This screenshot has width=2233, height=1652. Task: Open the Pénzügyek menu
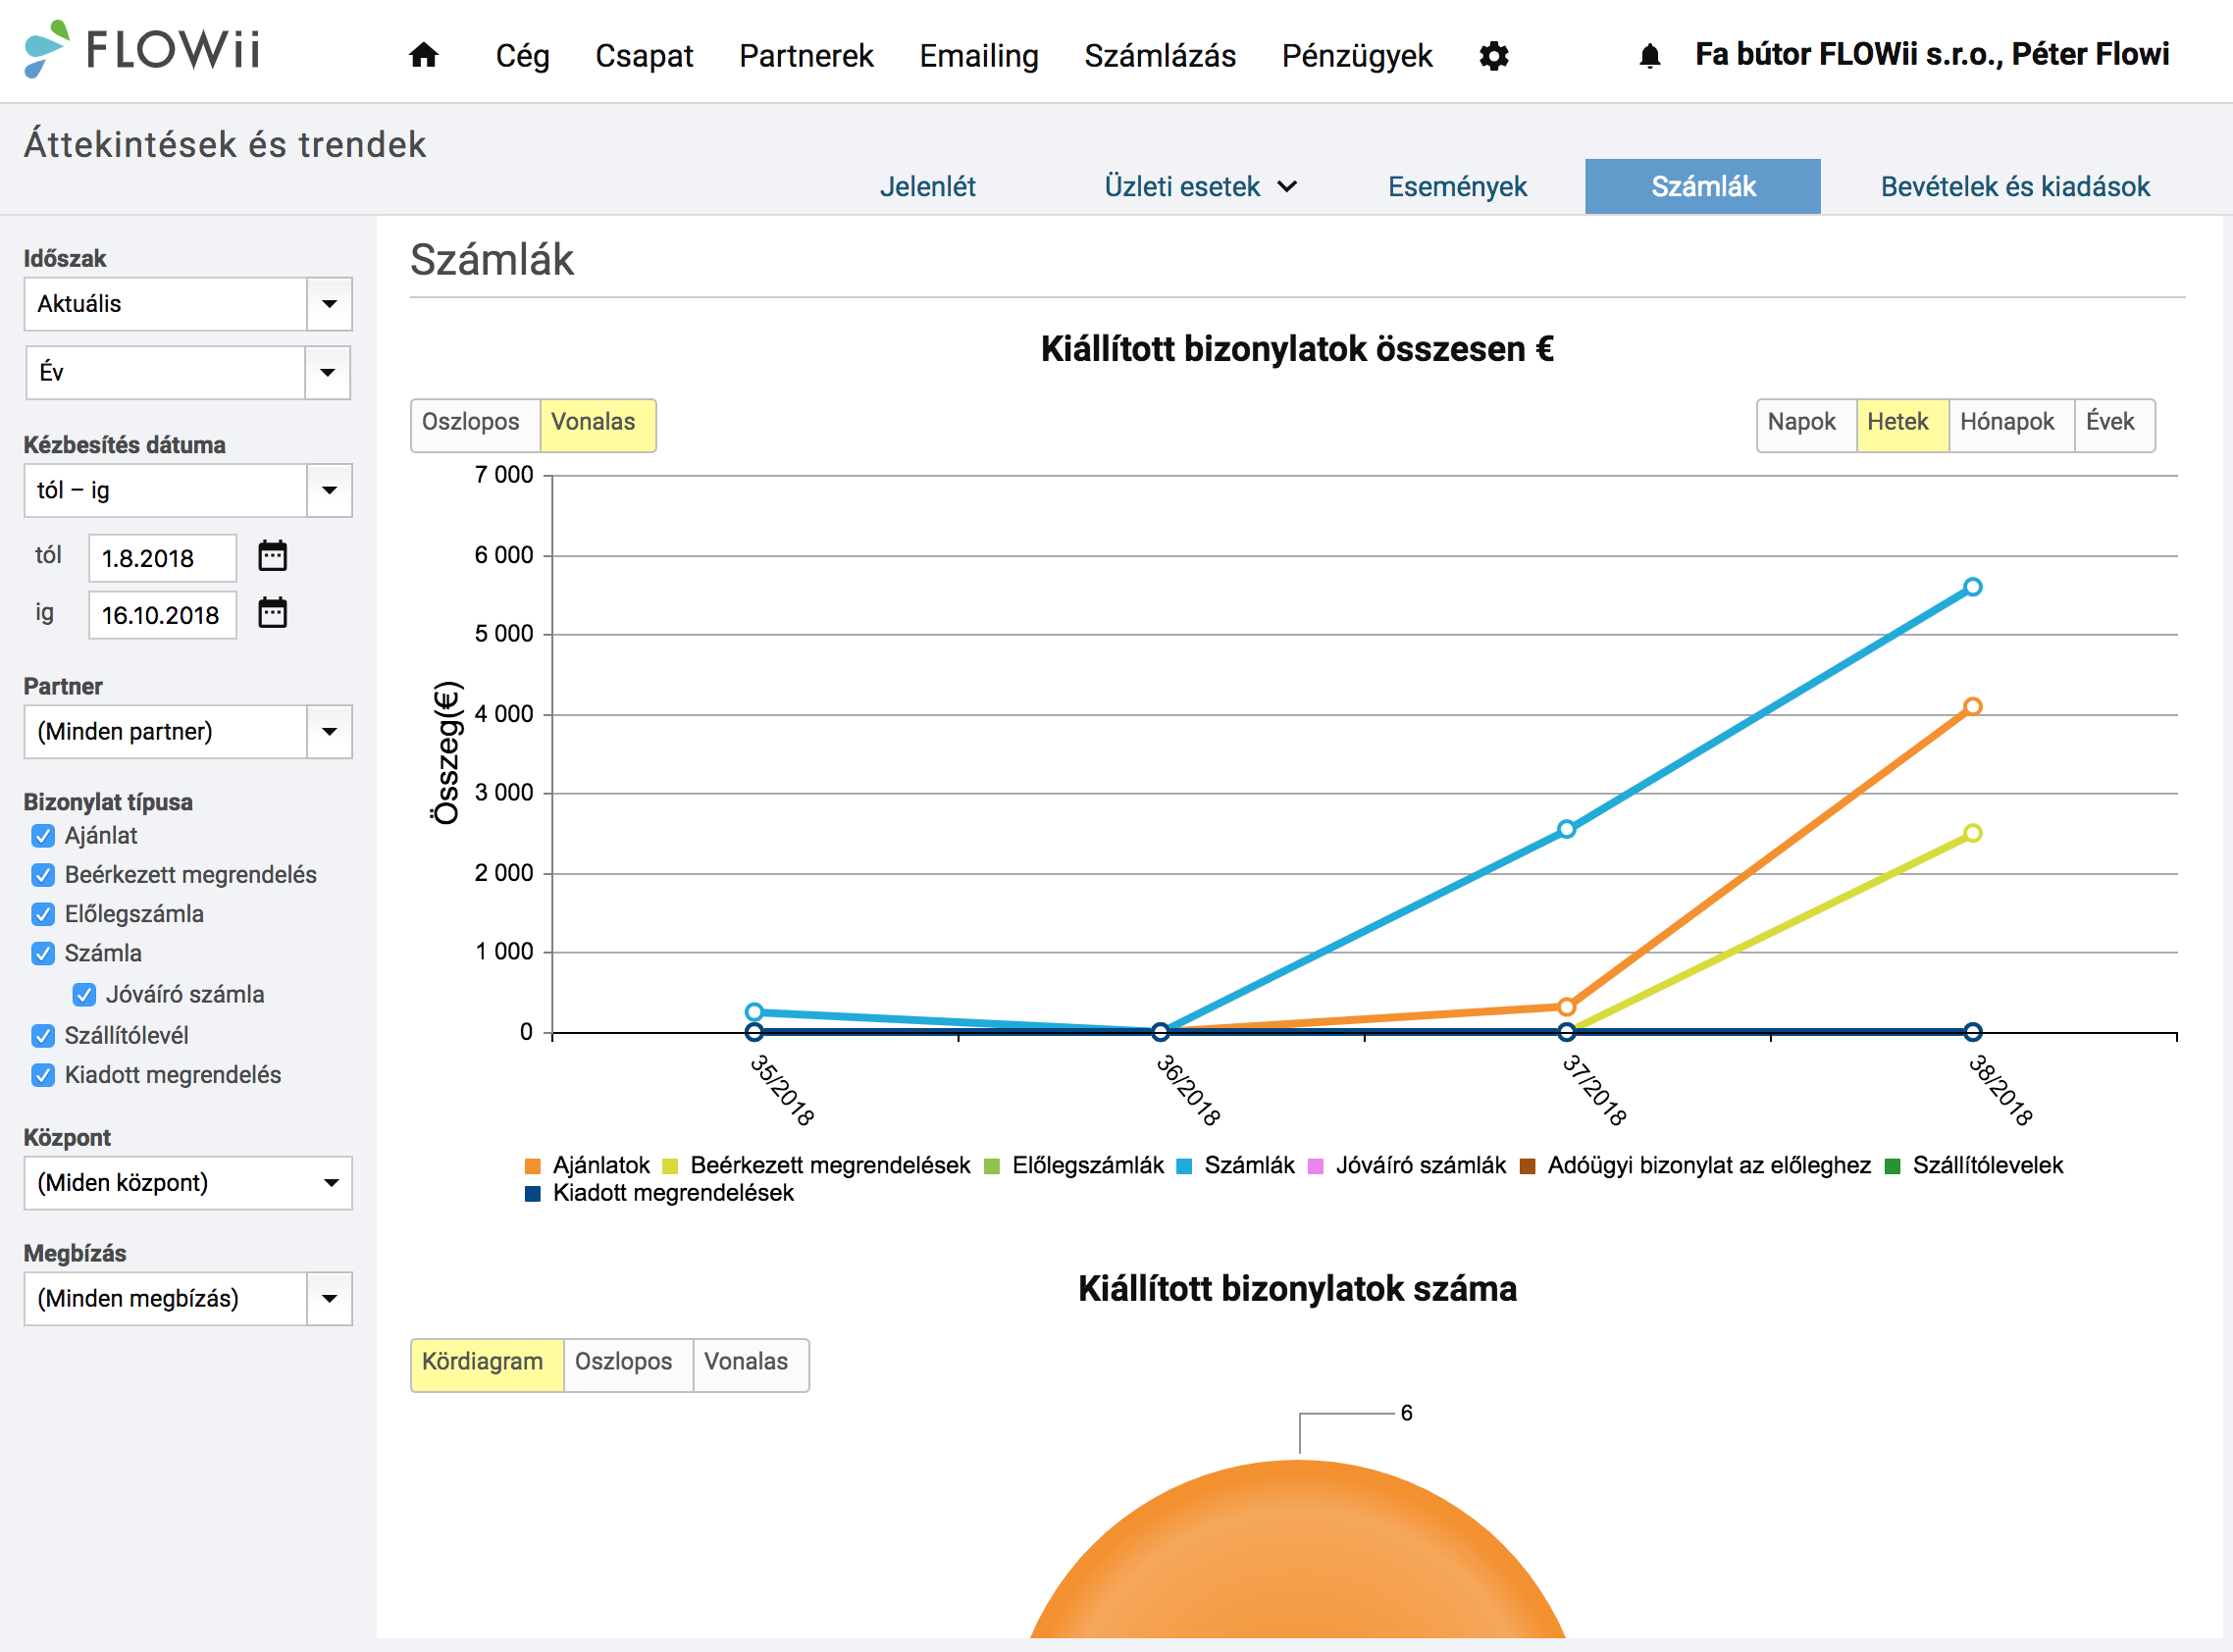click(x=1357, y=56)
